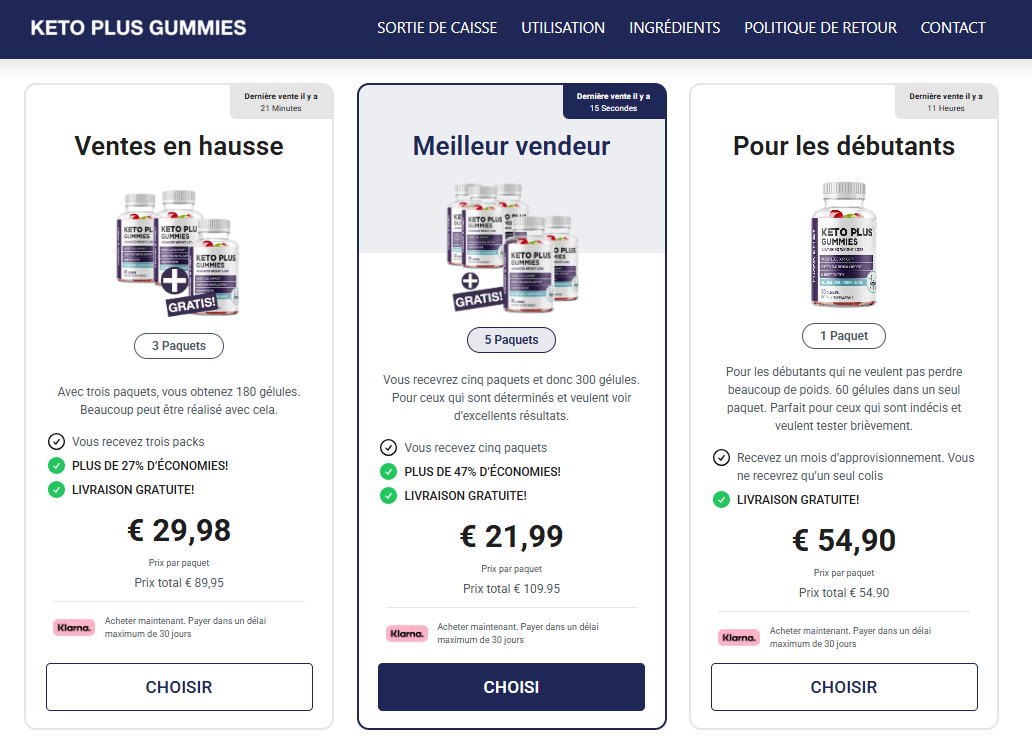Image resolution: width=1032 pixels, height=748 pixels.
Task: Click the Klarna logo in the best-seller card
Action: pos(407,633)
